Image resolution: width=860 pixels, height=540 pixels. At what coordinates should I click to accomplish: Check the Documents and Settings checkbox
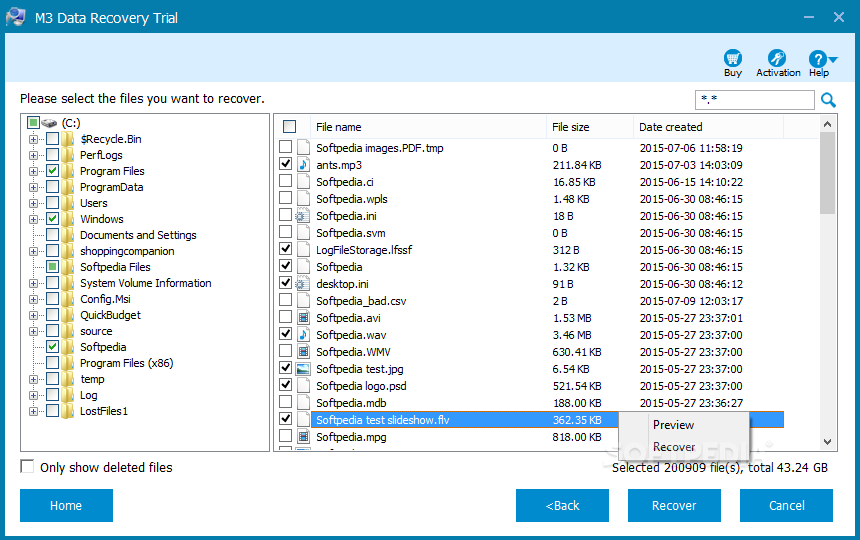tap(52, 235)
